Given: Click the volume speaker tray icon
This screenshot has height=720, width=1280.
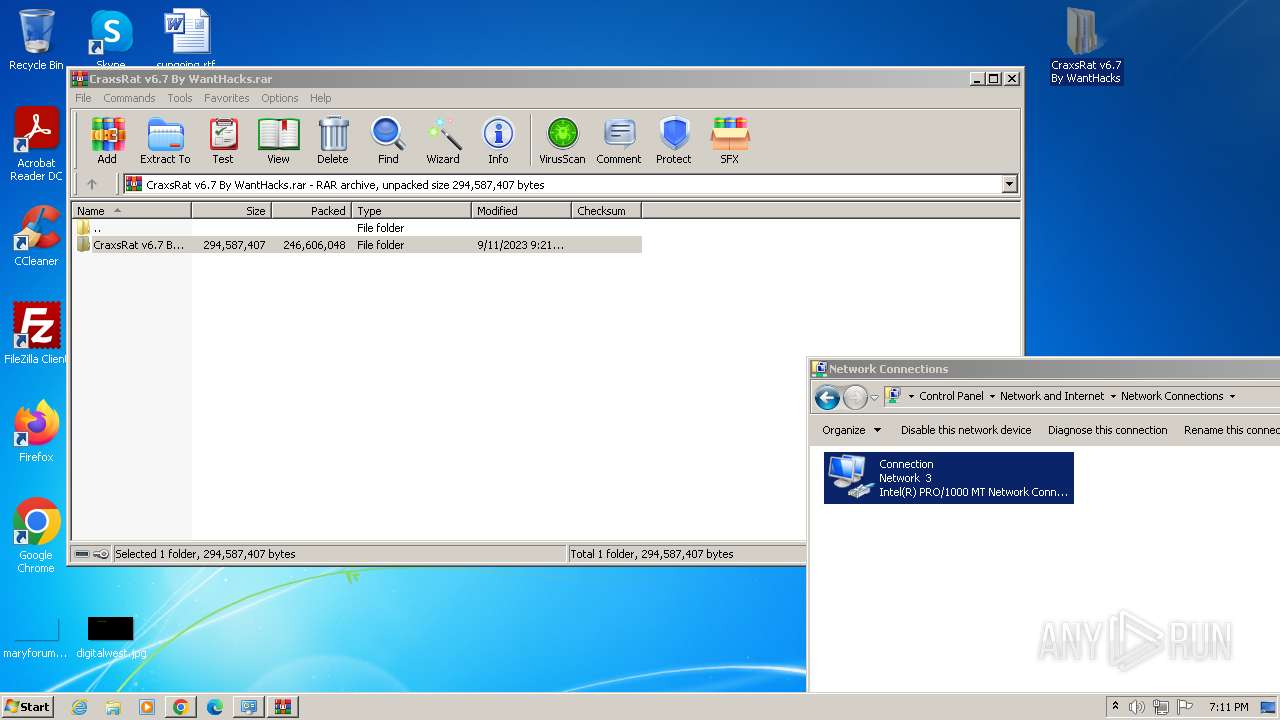Looking at the screenshot, I should 1136,707.
